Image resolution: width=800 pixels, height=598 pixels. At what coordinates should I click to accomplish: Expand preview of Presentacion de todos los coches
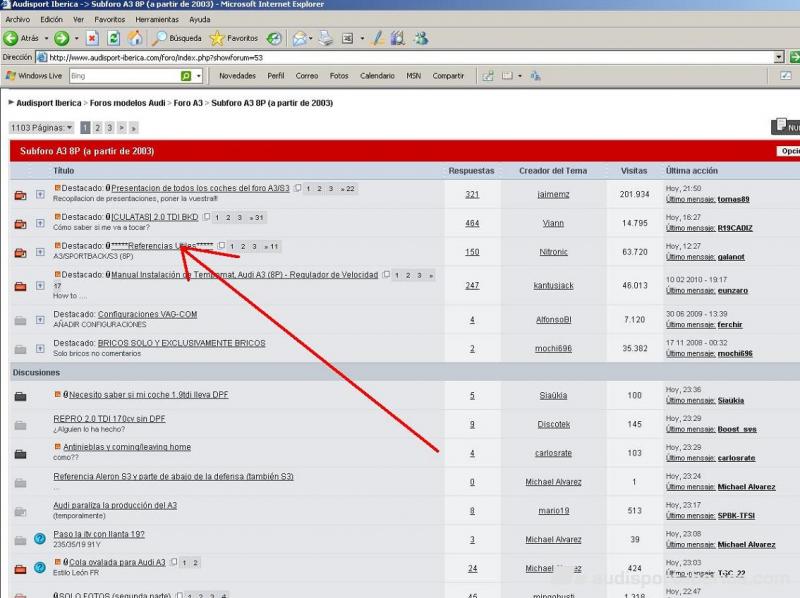40,194
